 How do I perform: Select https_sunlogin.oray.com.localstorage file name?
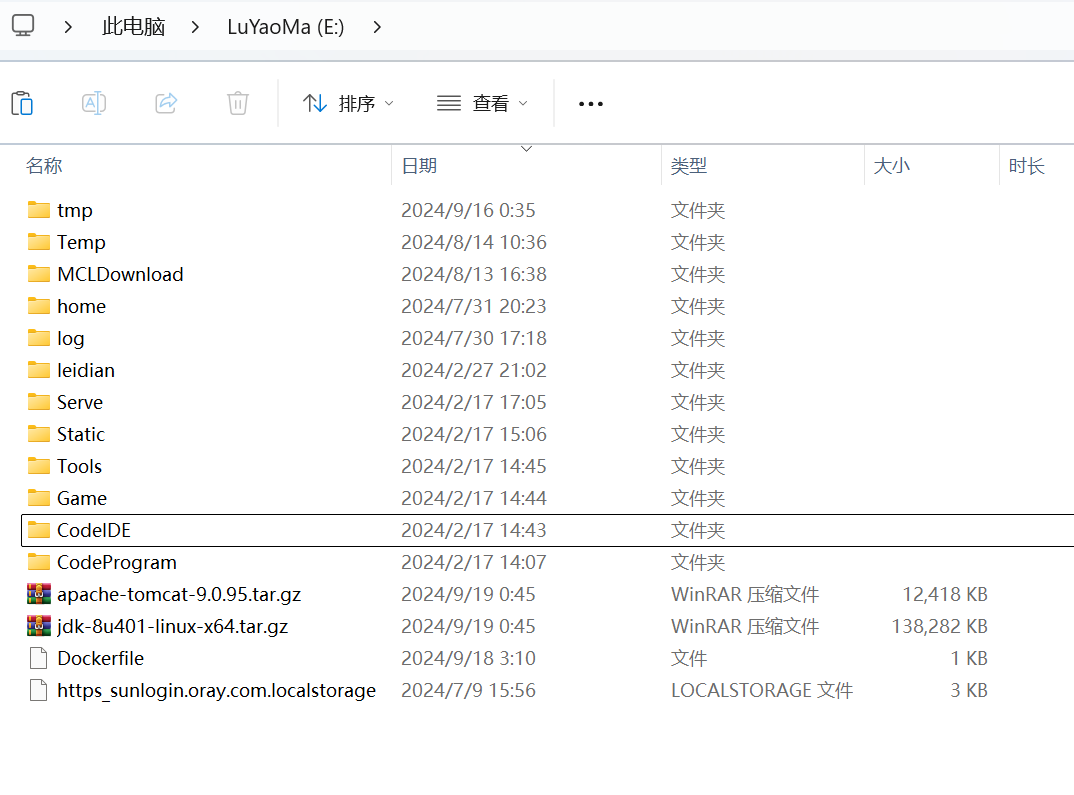[x=216, y=690]
